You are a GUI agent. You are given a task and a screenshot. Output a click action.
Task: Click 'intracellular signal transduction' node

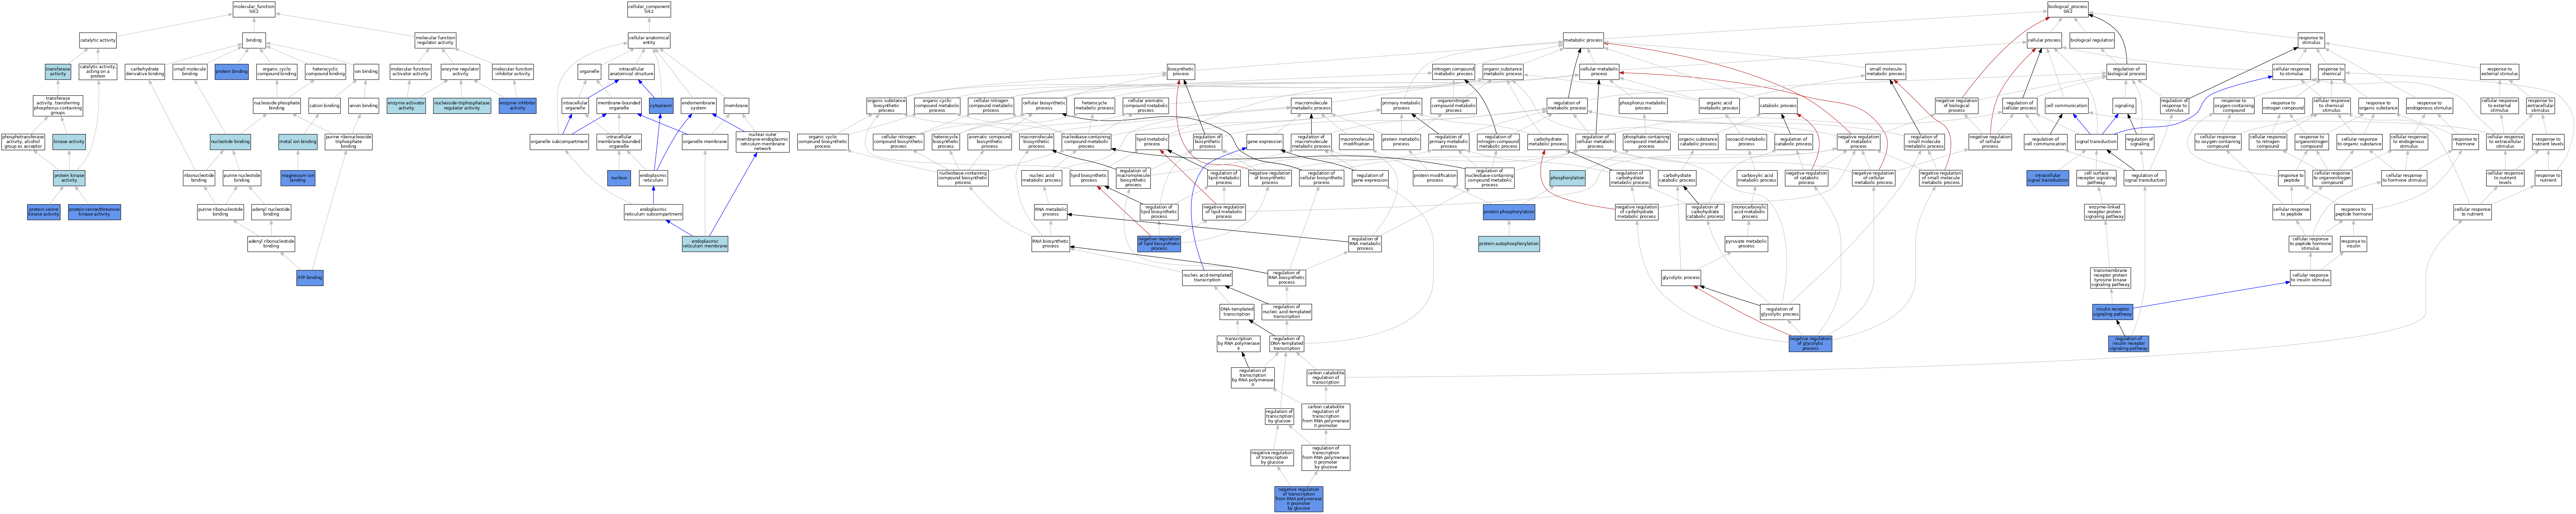click(x=2047, y=178)
